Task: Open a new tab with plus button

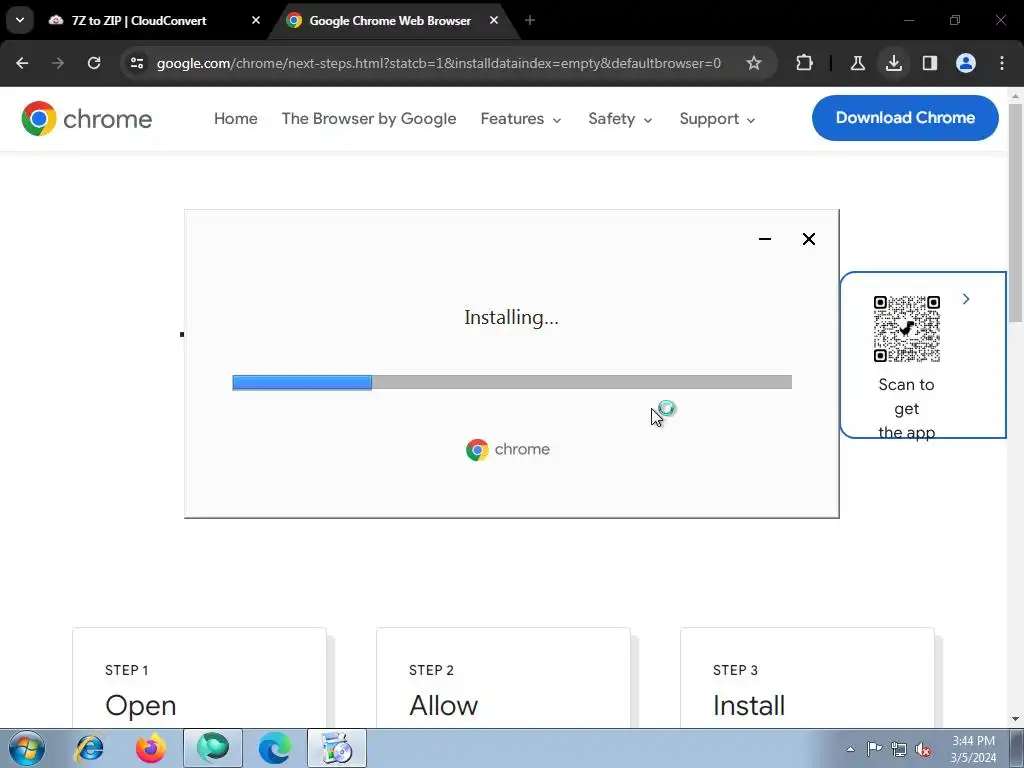Action: [x=530, y=20]
